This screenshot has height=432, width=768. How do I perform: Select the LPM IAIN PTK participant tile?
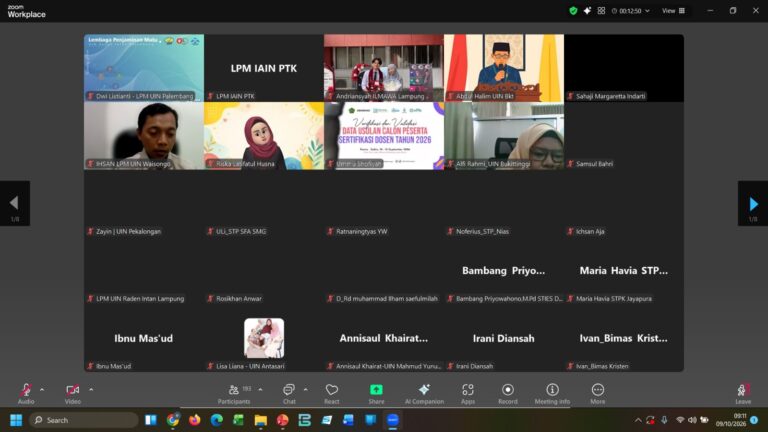pyautogui.click(x=264, y=68)
